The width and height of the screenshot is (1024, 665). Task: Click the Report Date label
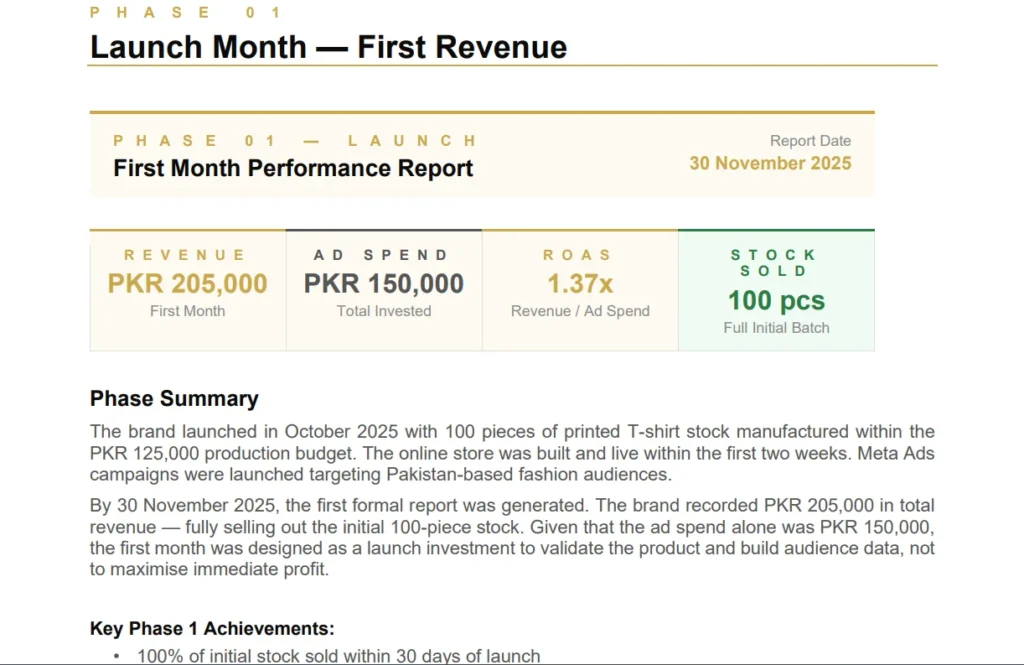pyautogui.click(x=810, y=140)
